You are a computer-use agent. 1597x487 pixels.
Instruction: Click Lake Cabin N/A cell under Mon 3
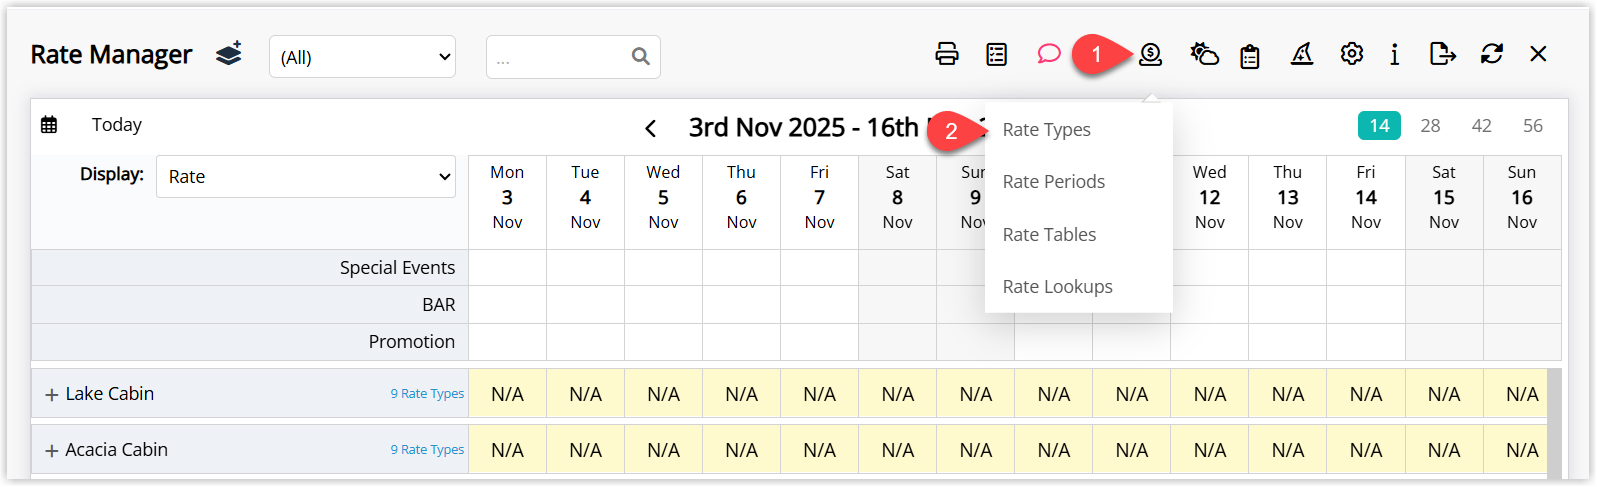(x=507, y=394)
